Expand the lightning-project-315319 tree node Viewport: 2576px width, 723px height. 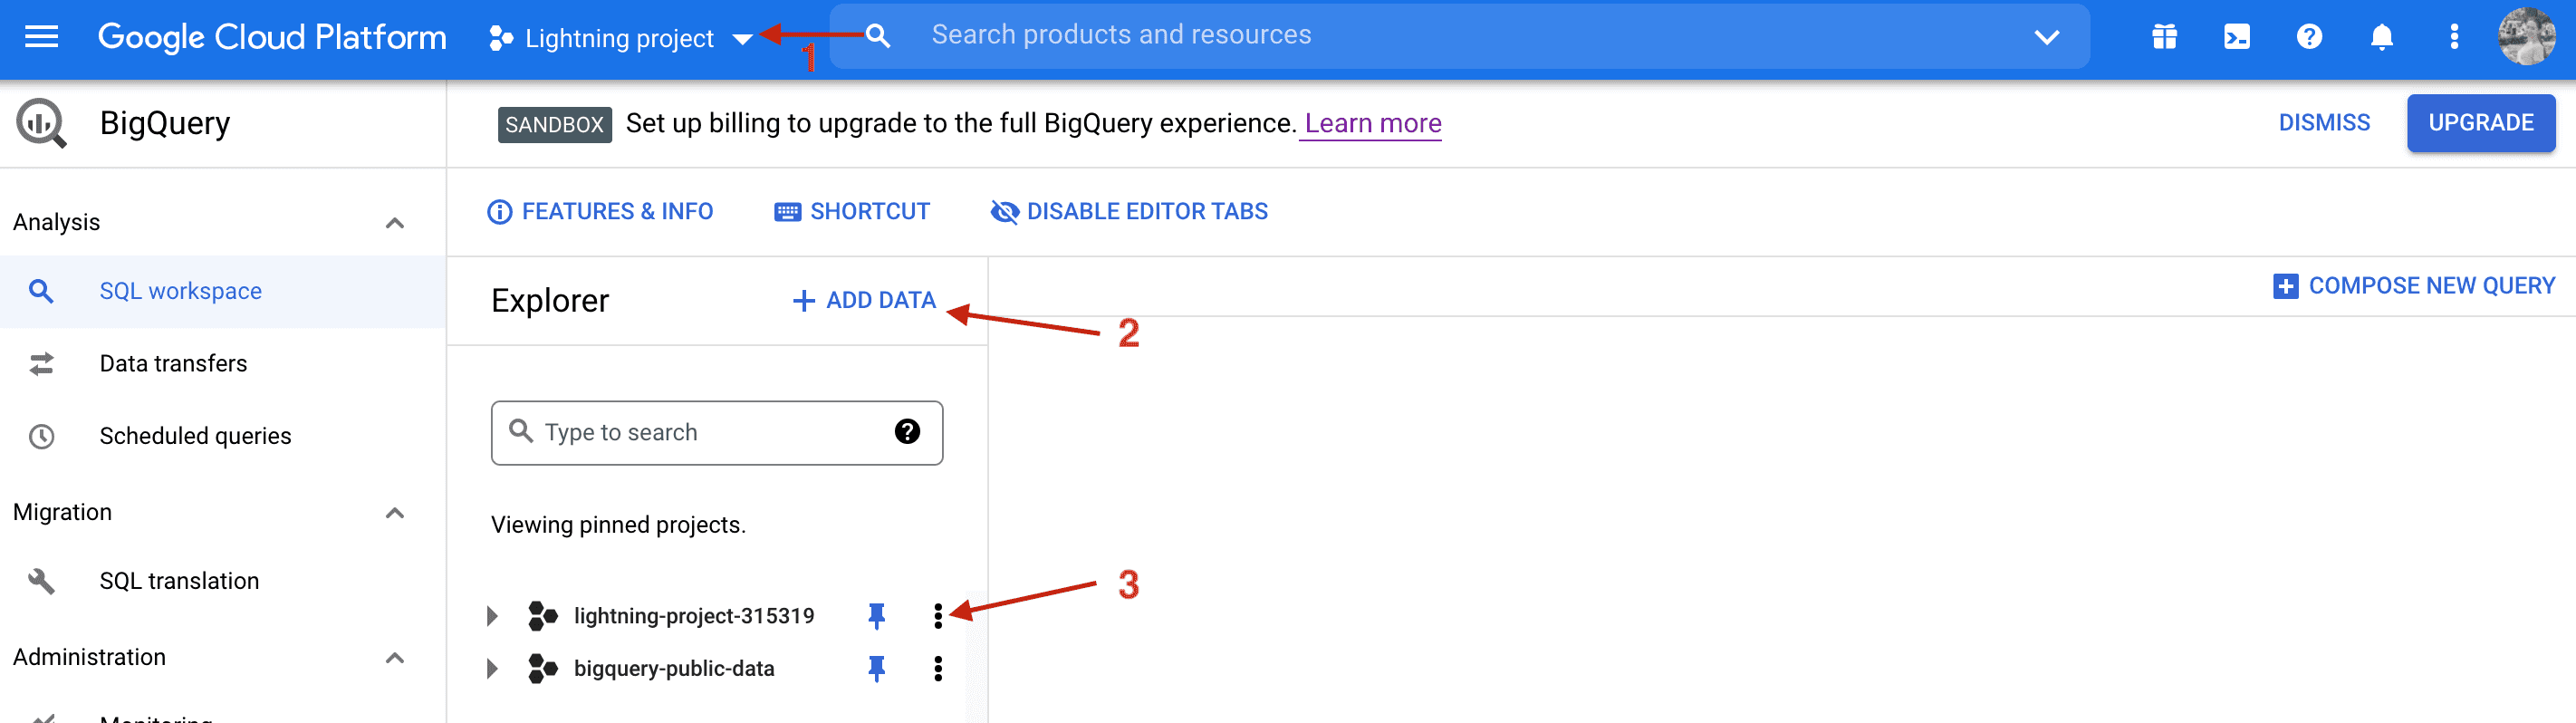491,615
